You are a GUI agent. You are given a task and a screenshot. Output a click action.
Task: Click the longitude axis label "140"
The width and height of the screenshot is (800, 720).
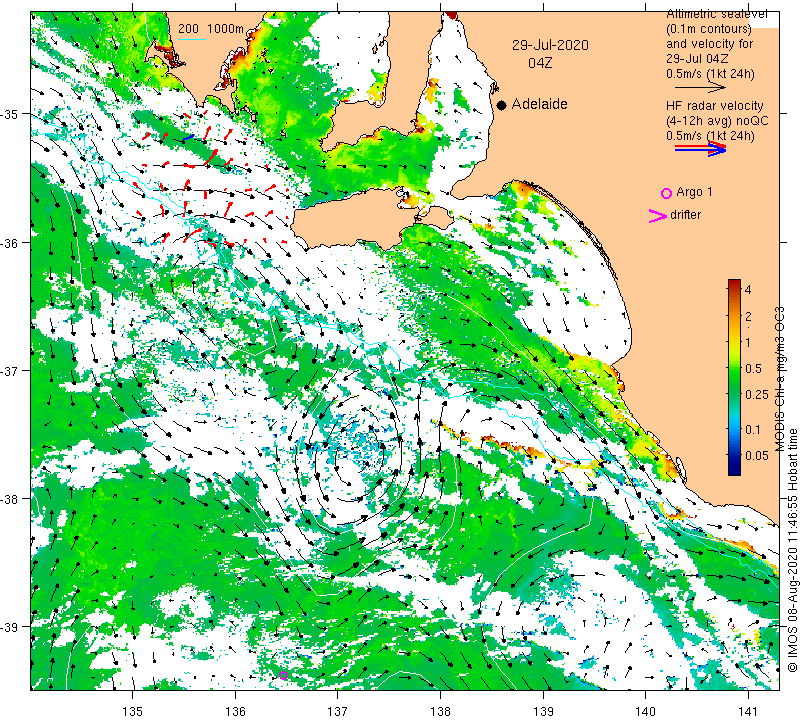tap(645, 711)
